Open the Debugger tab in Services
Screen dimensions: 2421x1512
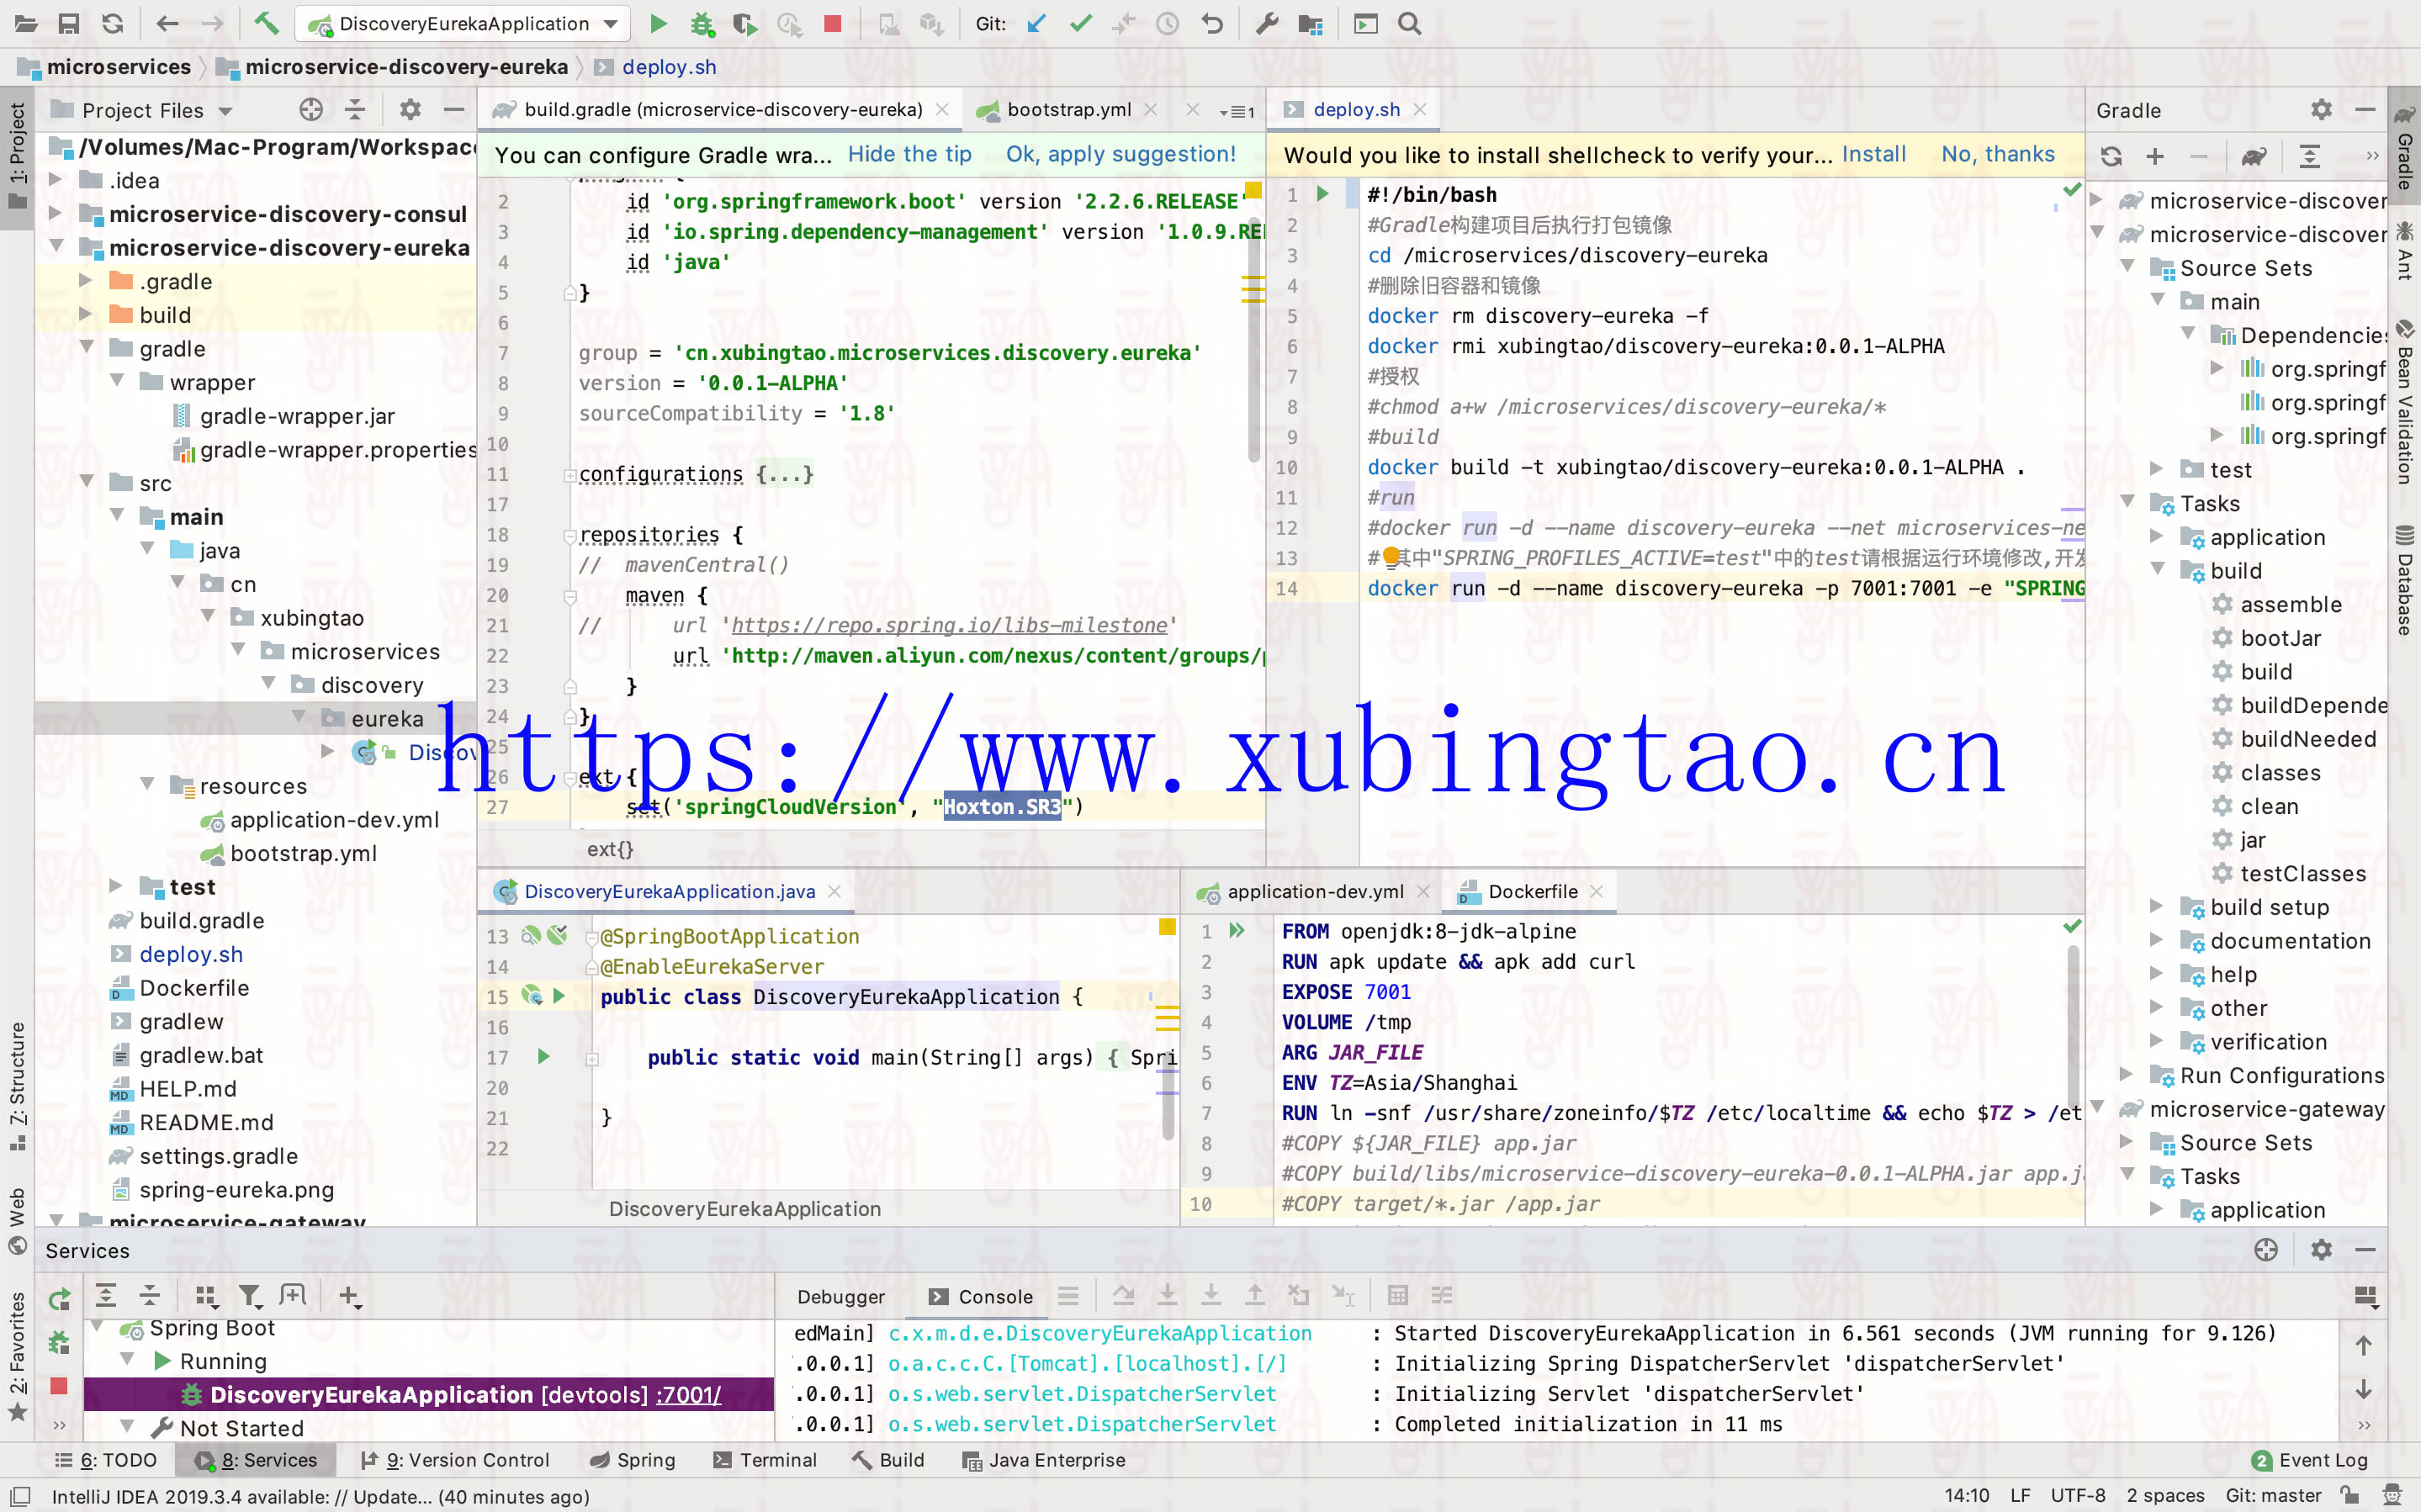click(840, 1296)
